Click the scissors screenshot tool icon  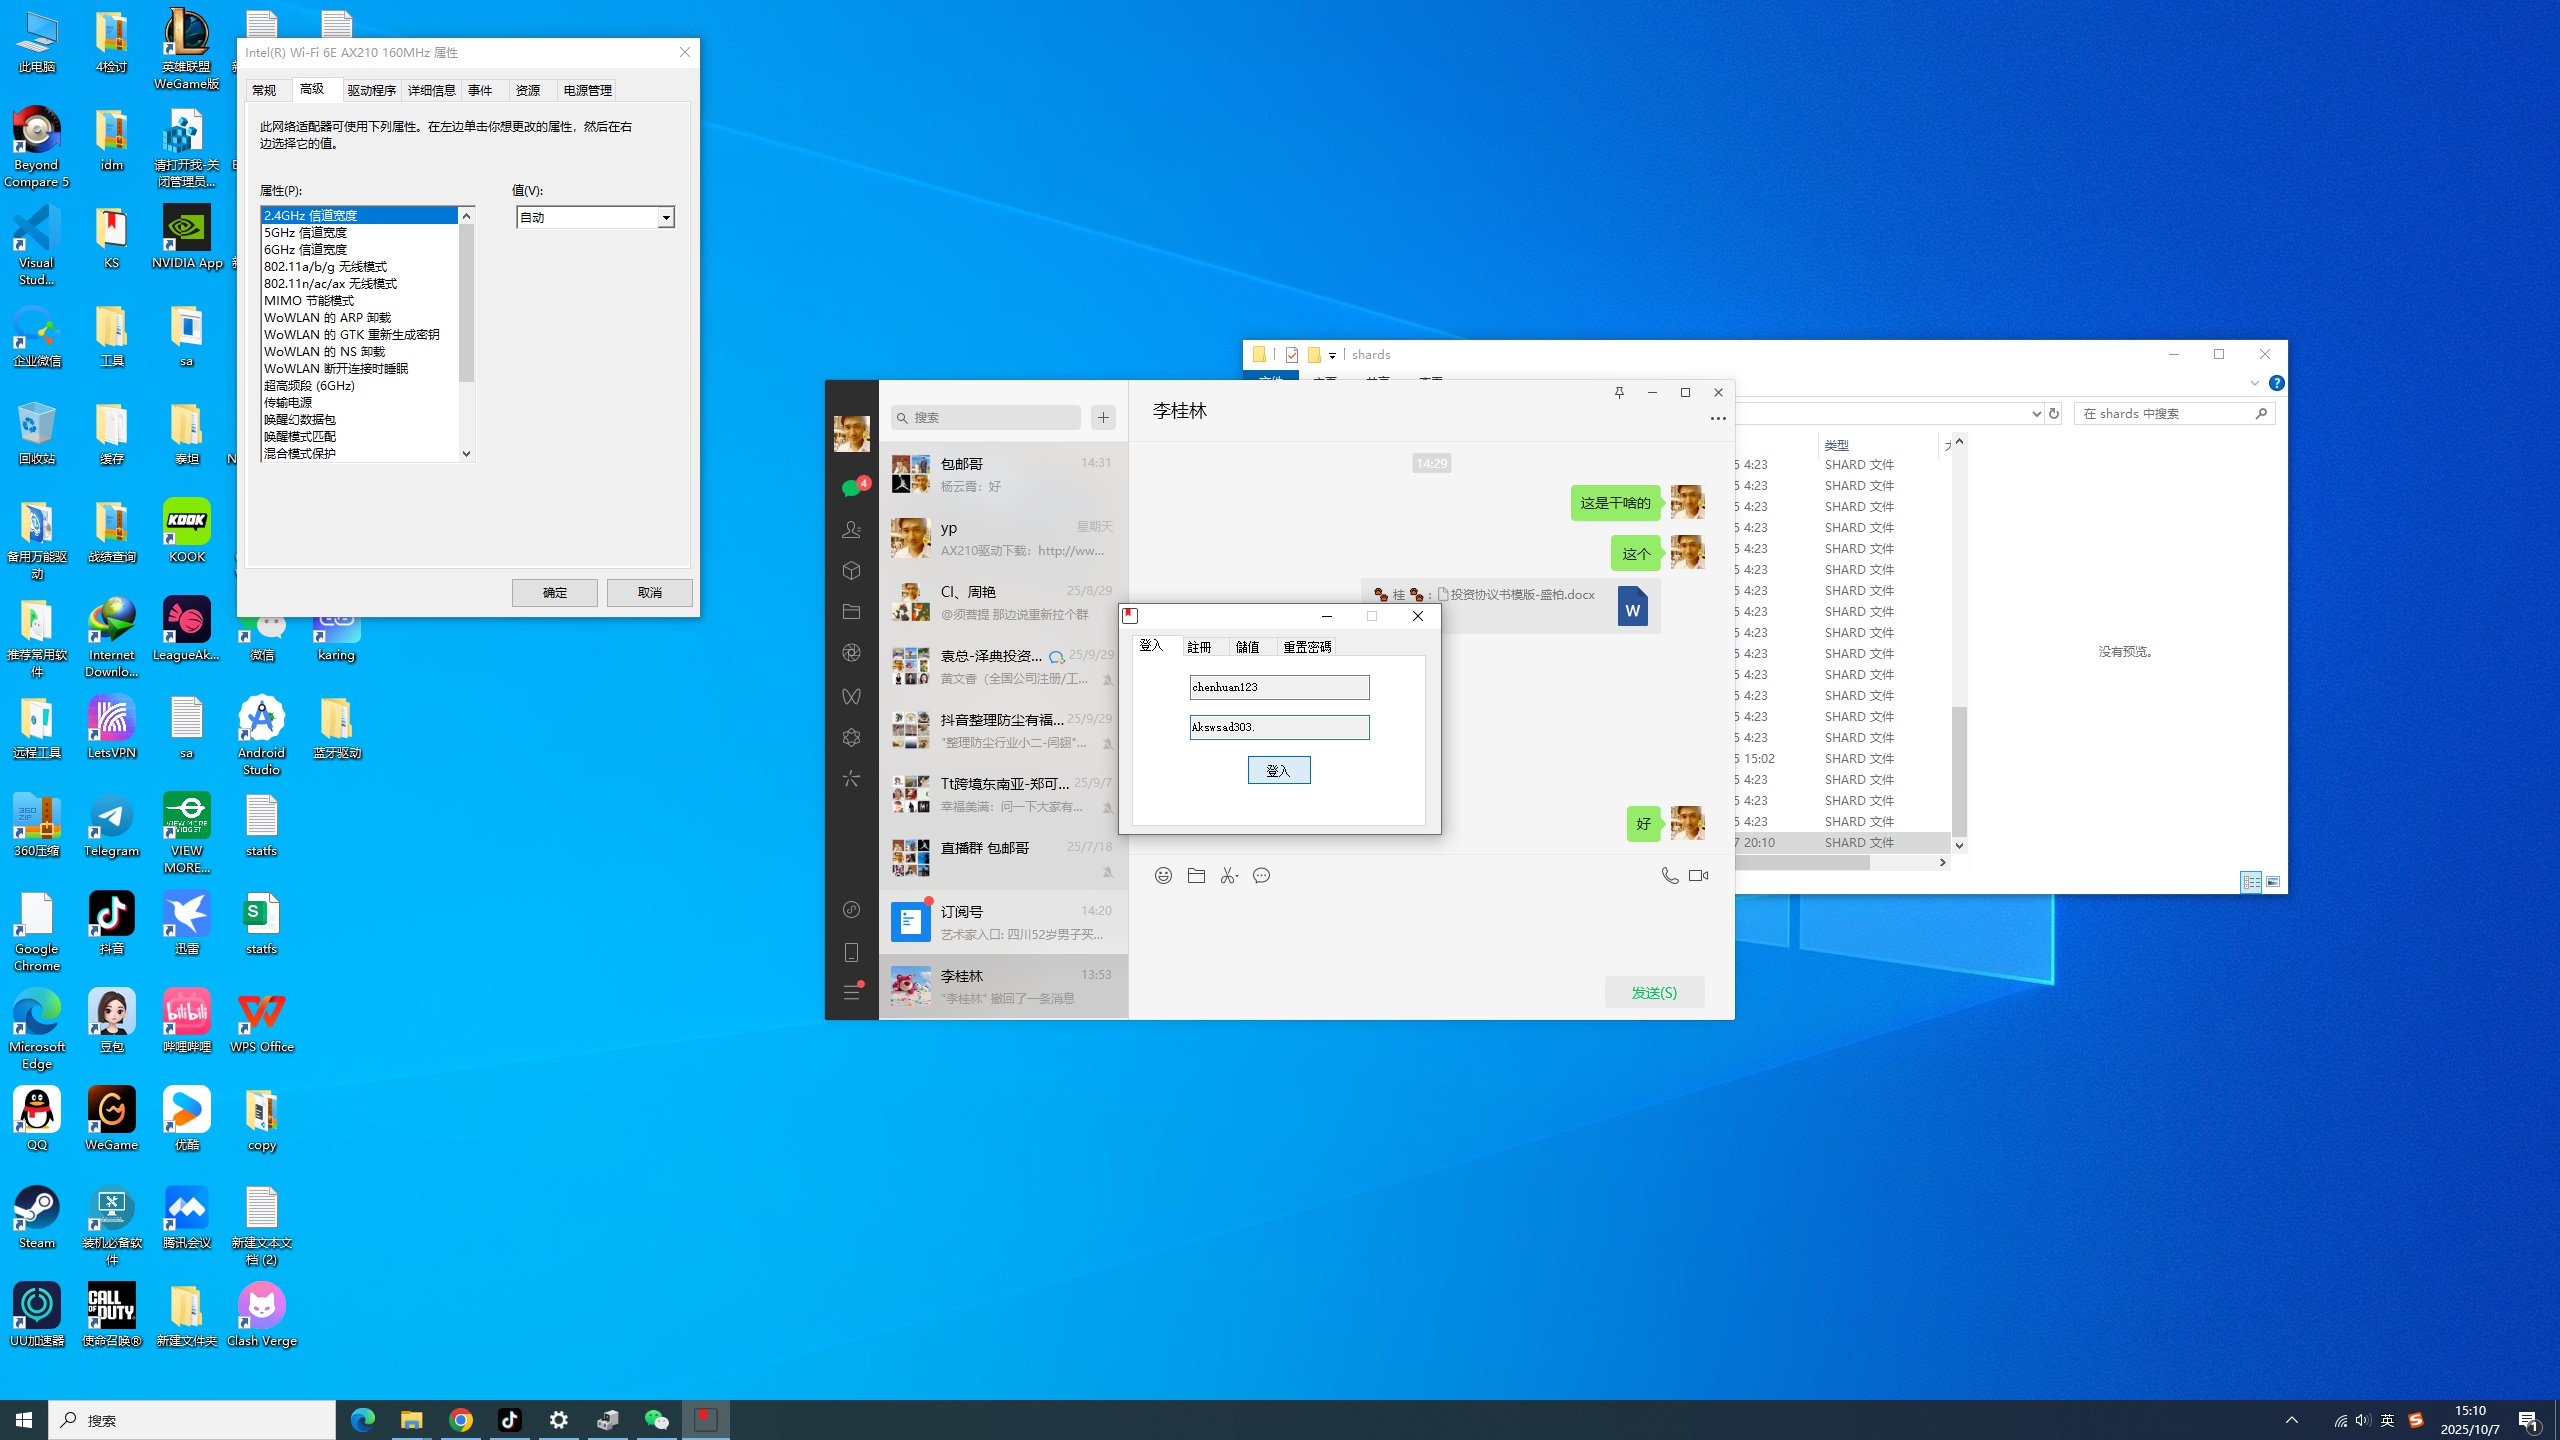(x=1229, y=876)
